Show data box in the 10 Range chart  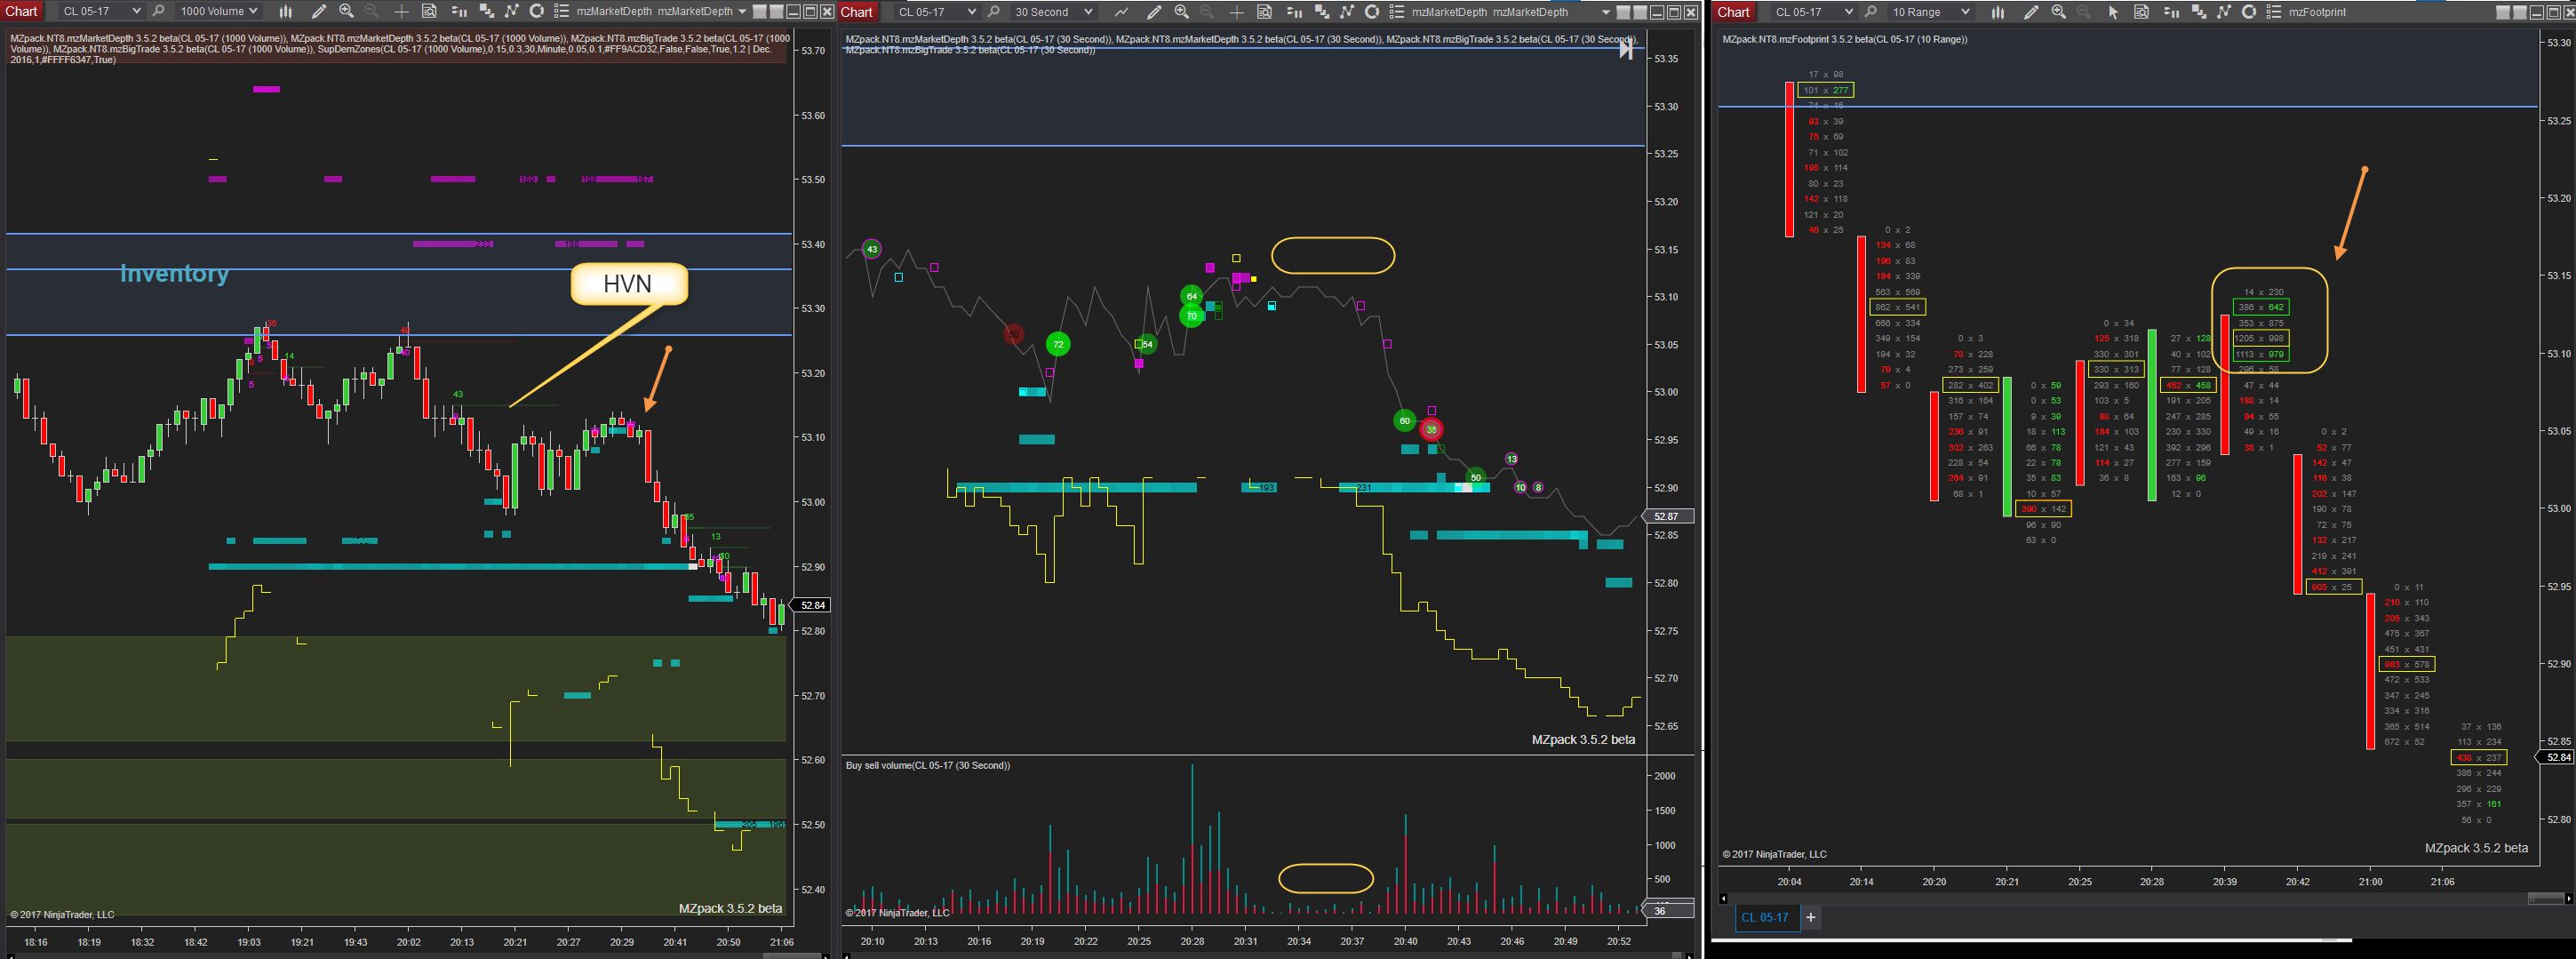[x=2141, y=11]
